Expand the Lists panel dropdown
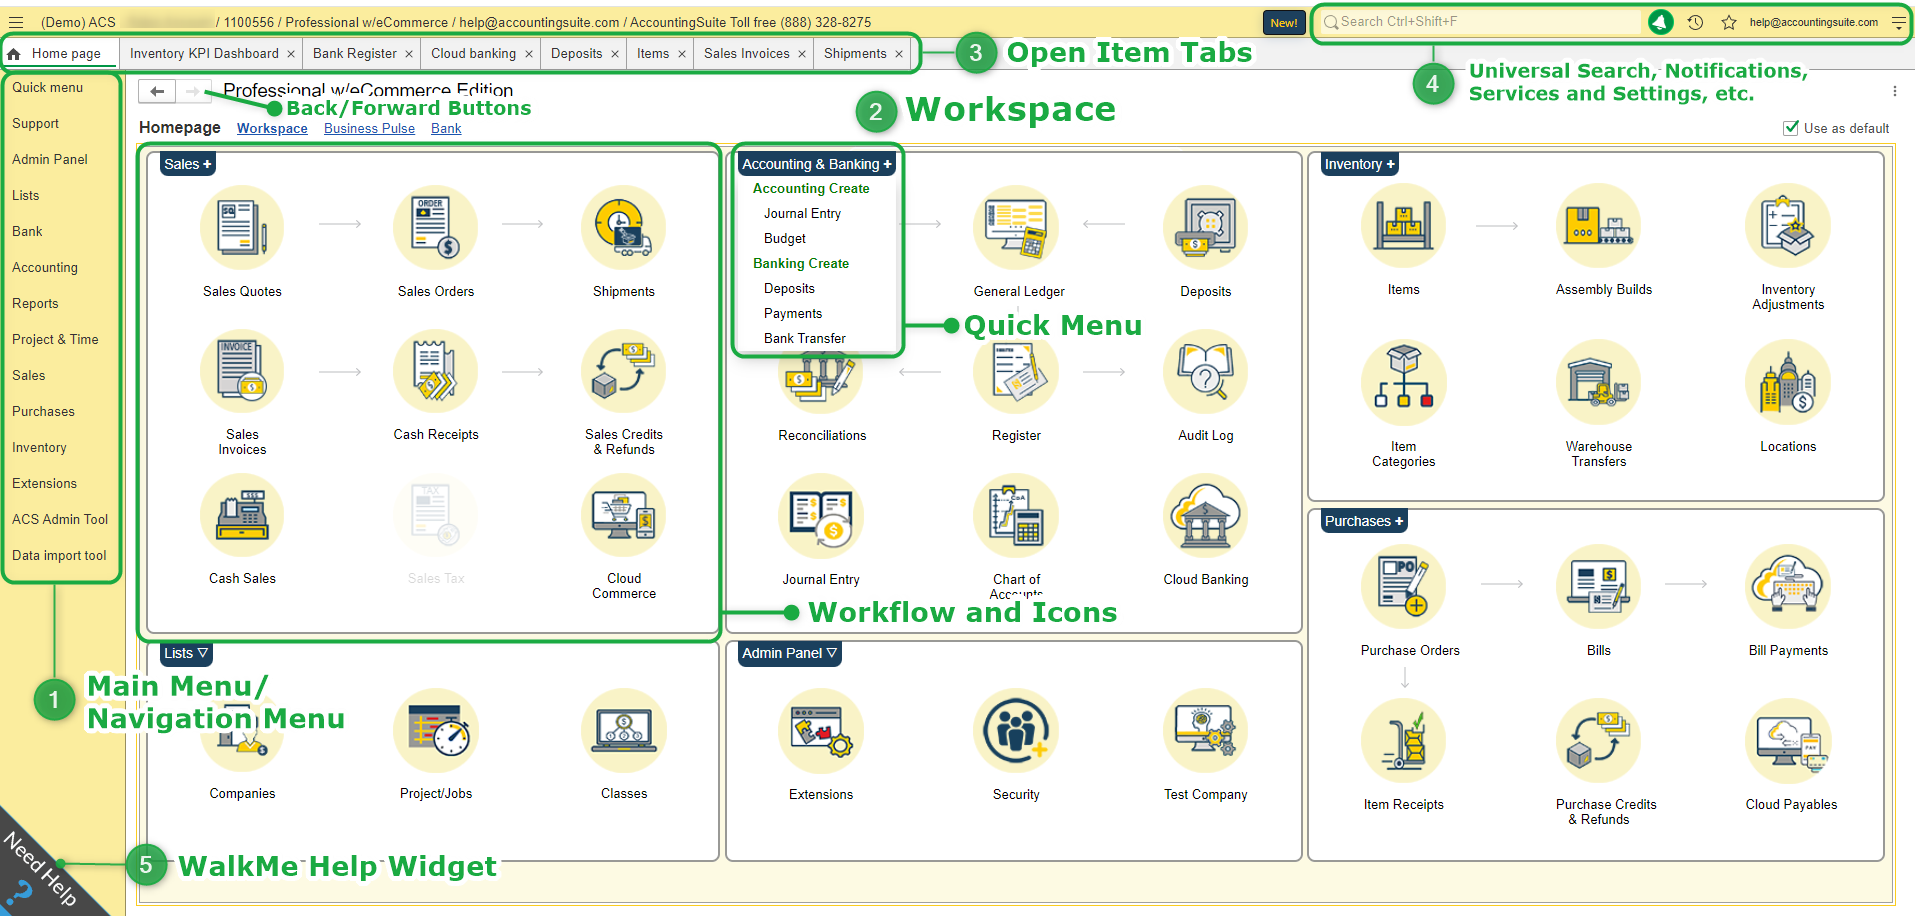The image size is (1915, 916). click(x=186, y=653)
